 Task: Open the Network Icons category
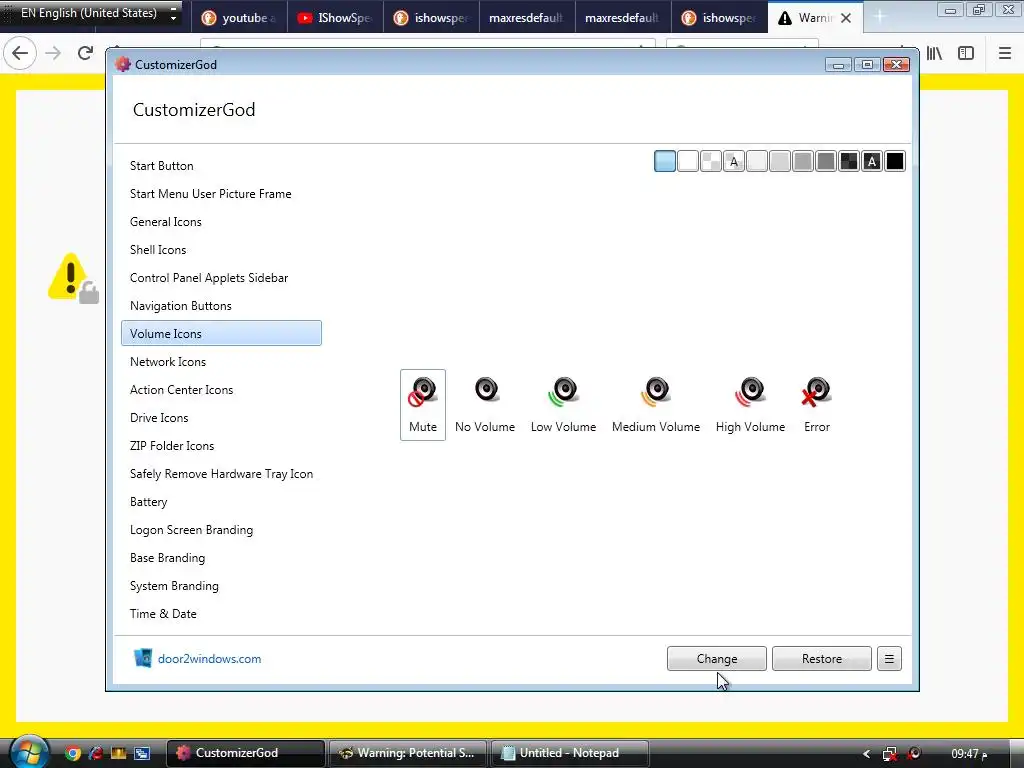(x=221, y=362)
